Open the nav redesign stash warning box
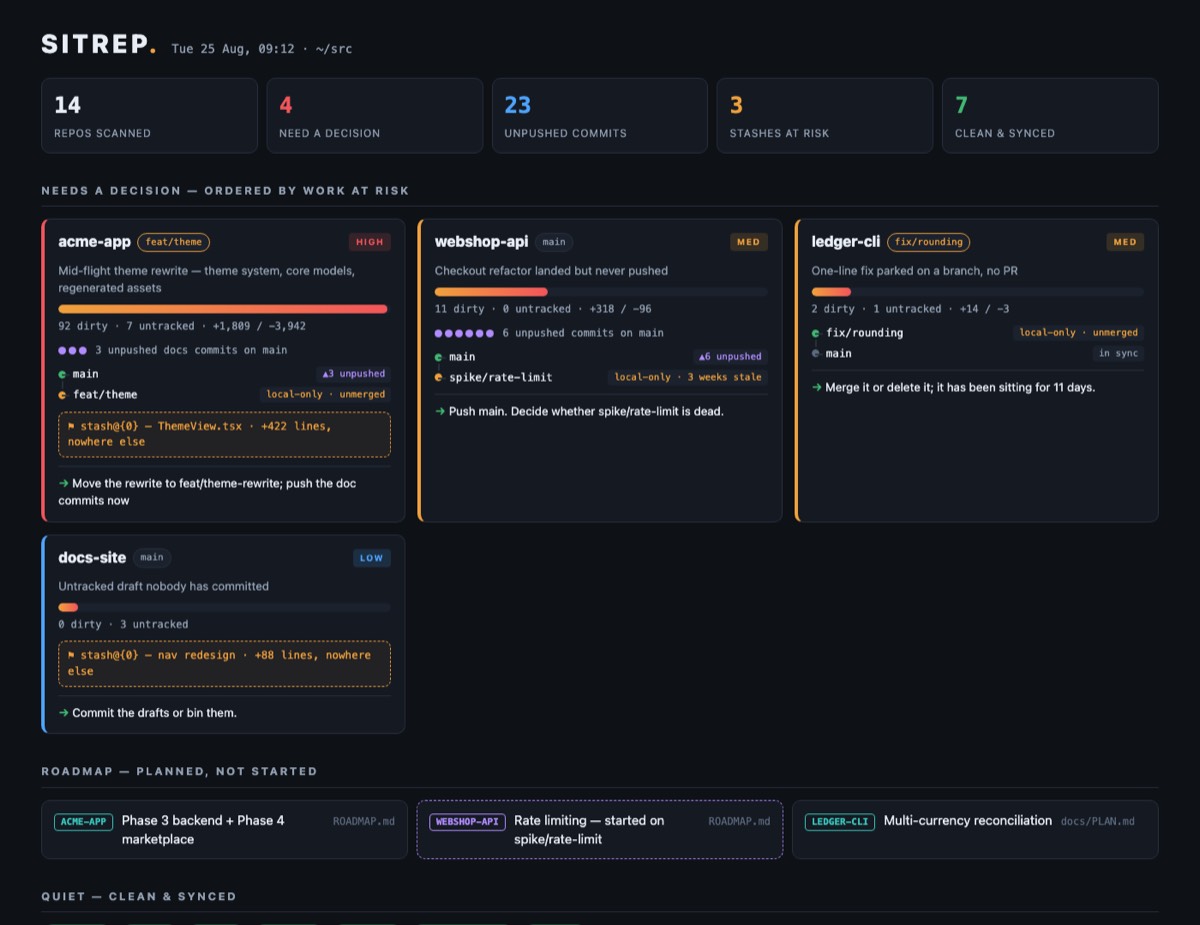This screenshot has width=1200, height=925. tap(224, 664)
